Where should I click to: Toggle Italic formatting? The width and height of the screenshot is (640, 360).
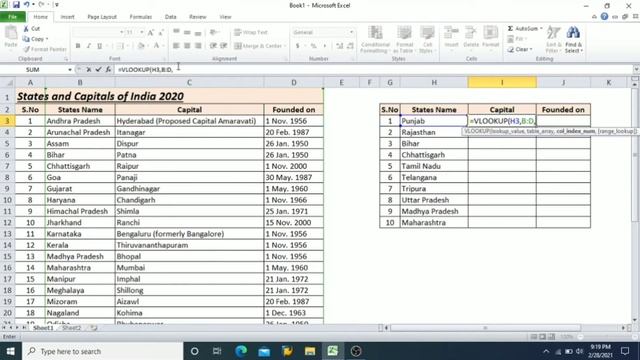click(x=89, y=46)
